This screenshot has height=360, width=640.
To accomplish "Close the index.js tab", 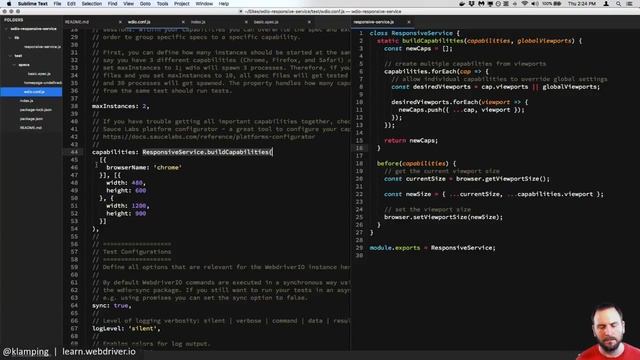I will [x=246, y=22].
